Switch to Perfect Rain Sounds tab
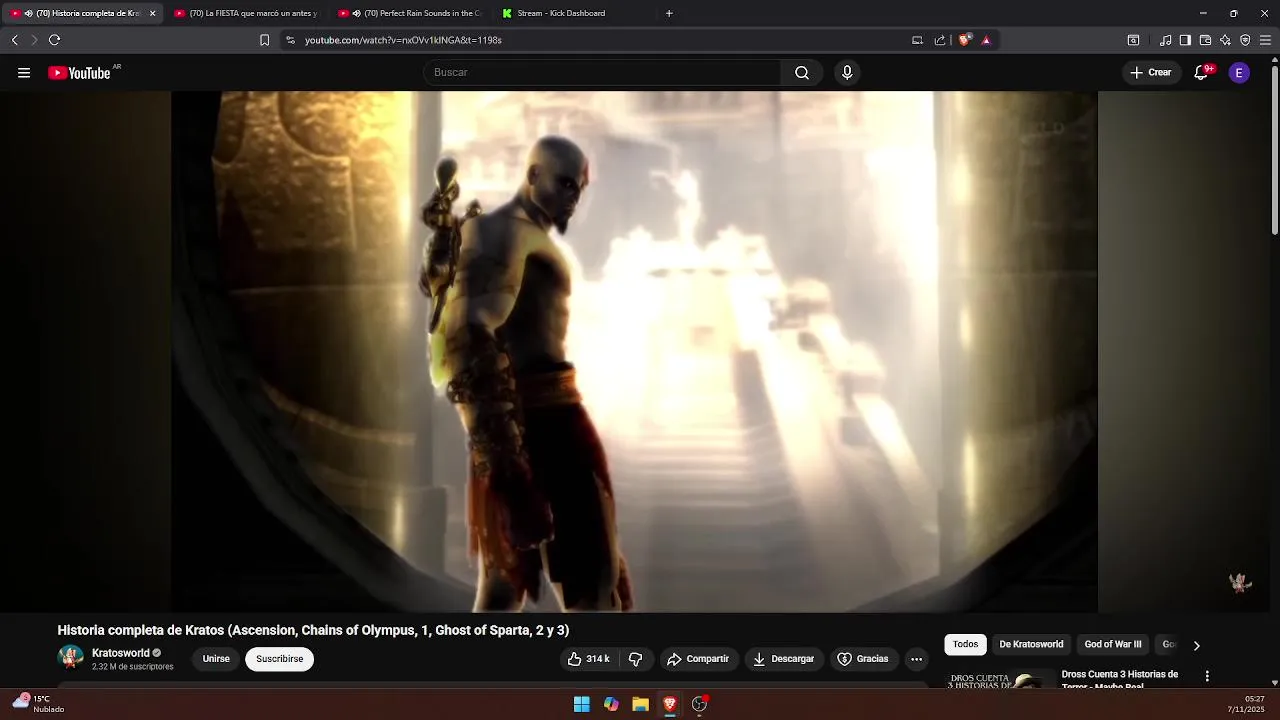This screenshot has height=720, width=1280. [x=411, y=13]
